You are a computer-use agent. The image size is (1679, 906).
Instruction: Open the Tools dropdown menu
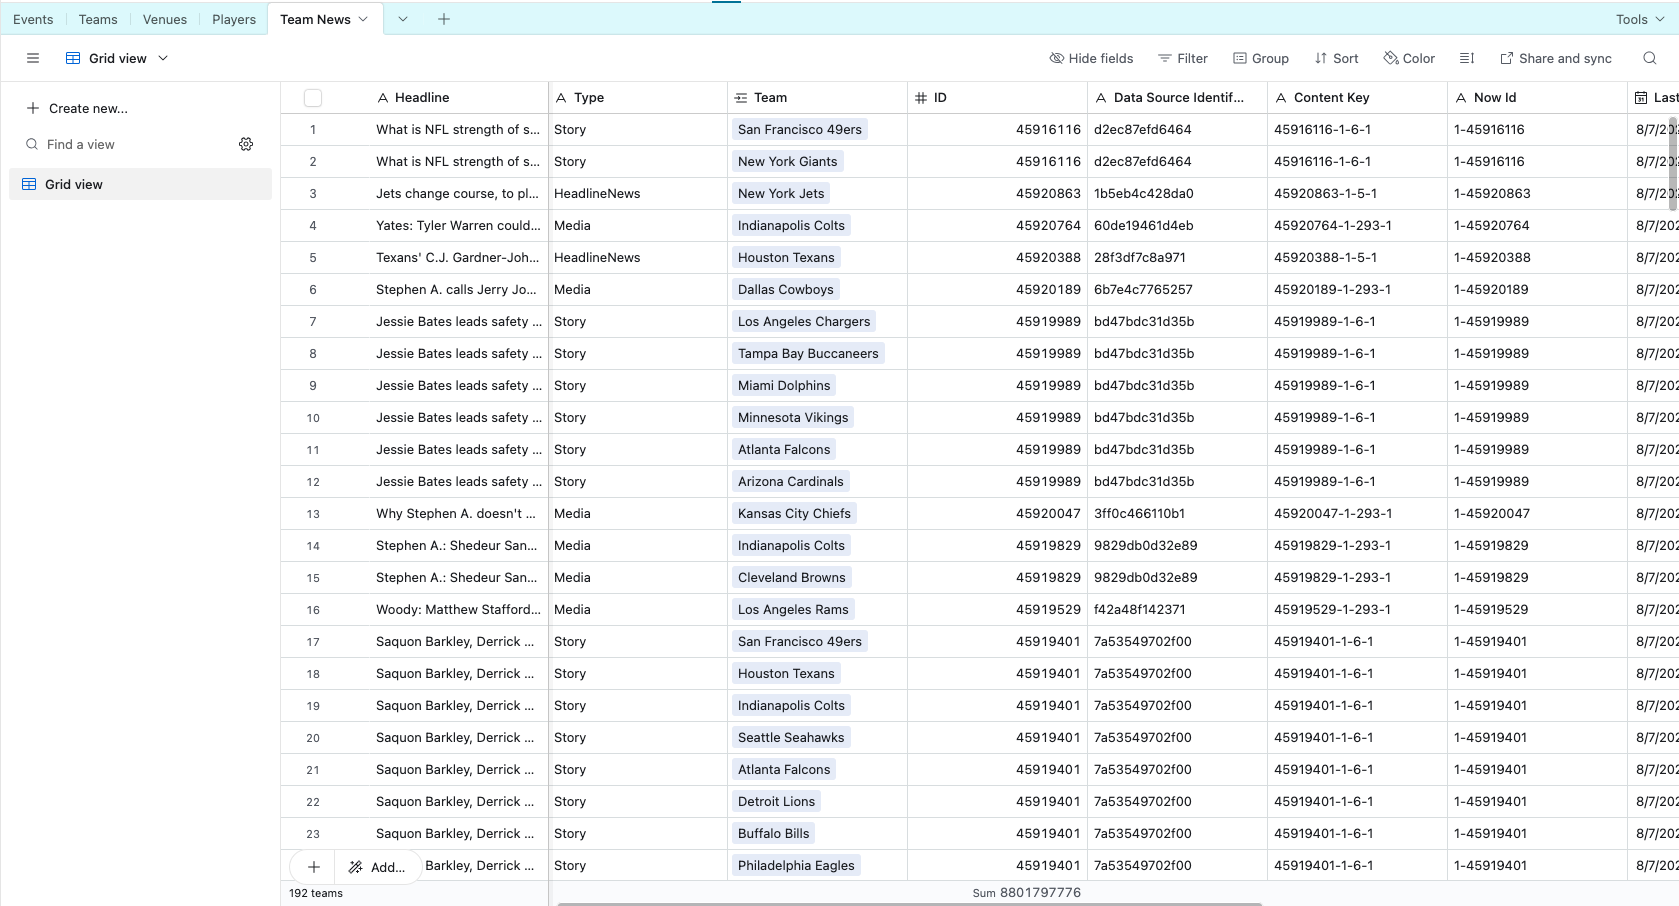coord(1640,19)
